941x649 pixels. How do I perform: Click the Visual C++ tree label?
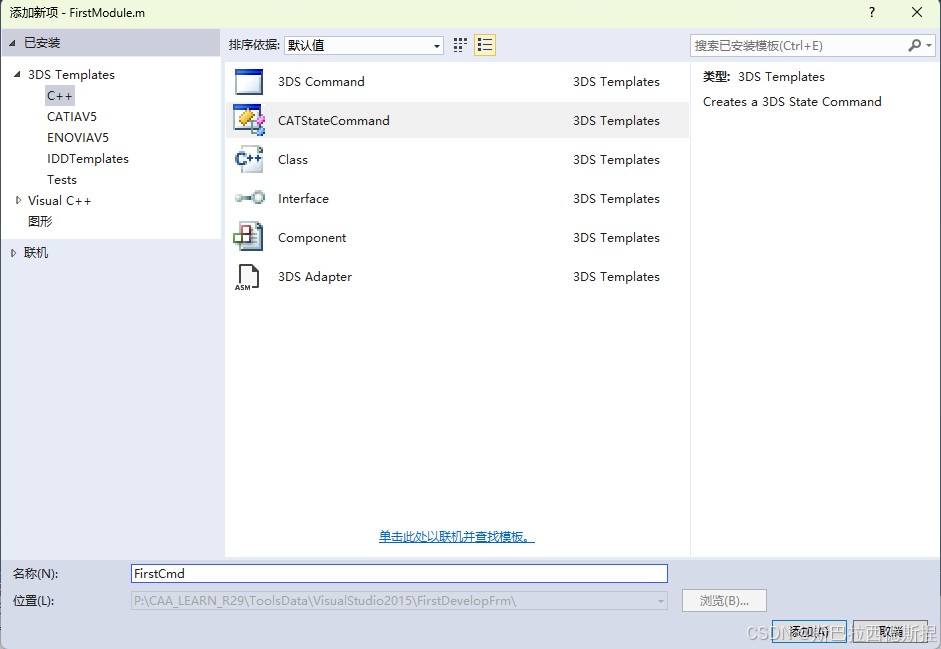click(59, 201)
